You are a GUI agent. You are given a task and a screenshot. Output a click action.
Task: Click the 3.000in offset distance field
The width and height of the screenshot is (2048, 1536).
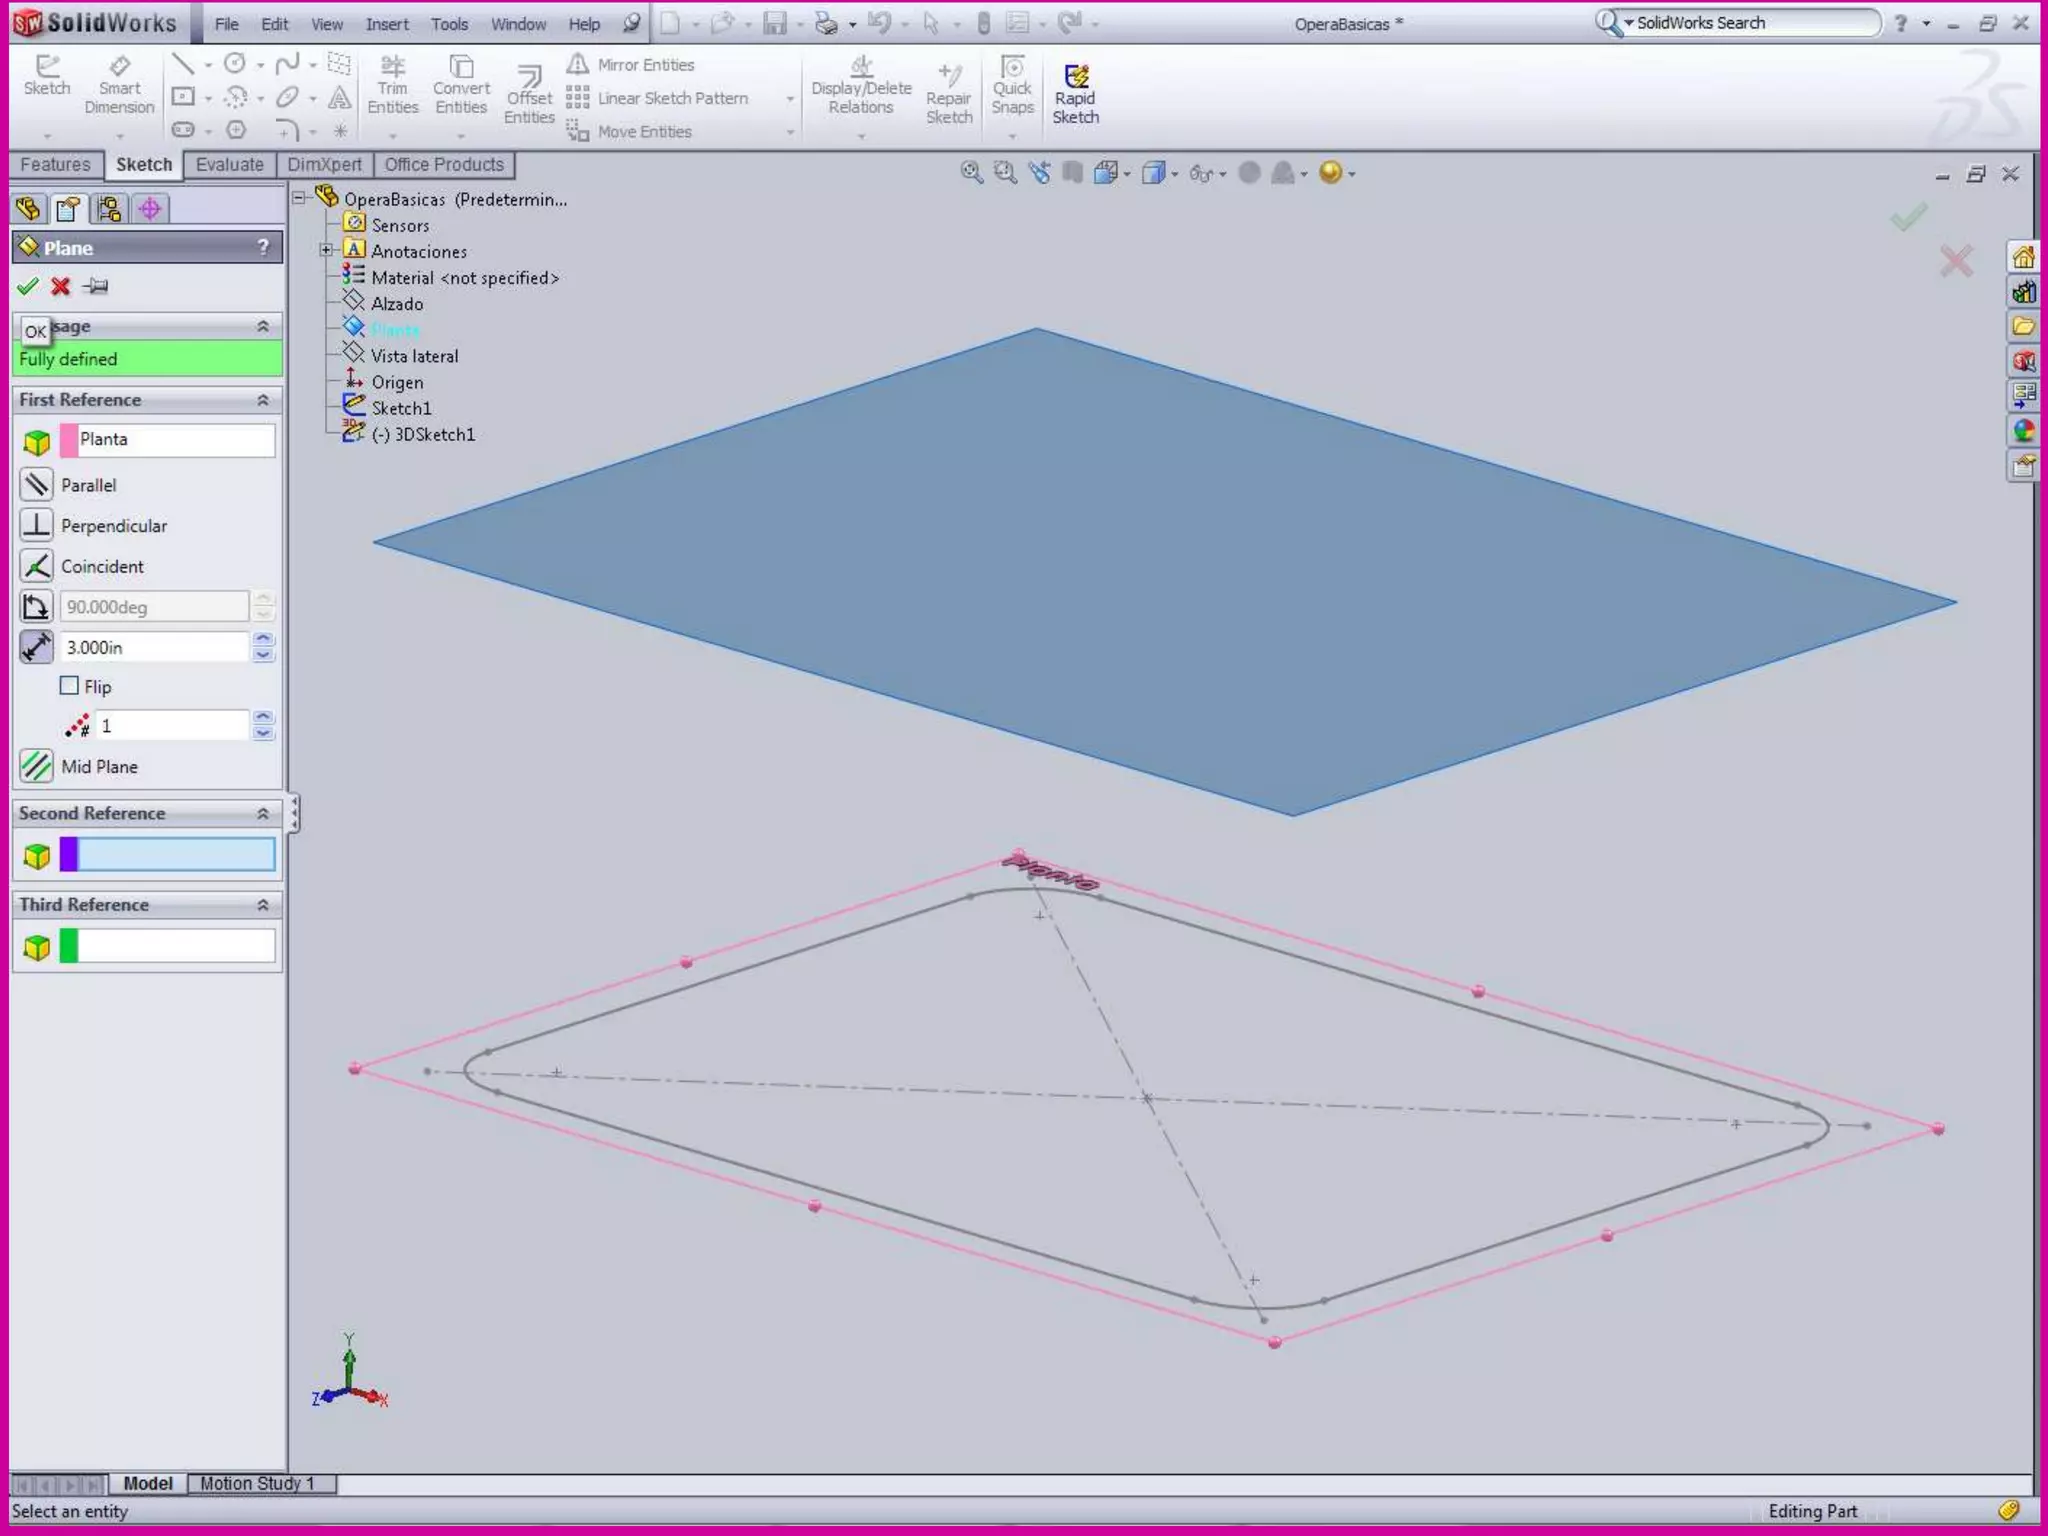(x=153, y=647)
